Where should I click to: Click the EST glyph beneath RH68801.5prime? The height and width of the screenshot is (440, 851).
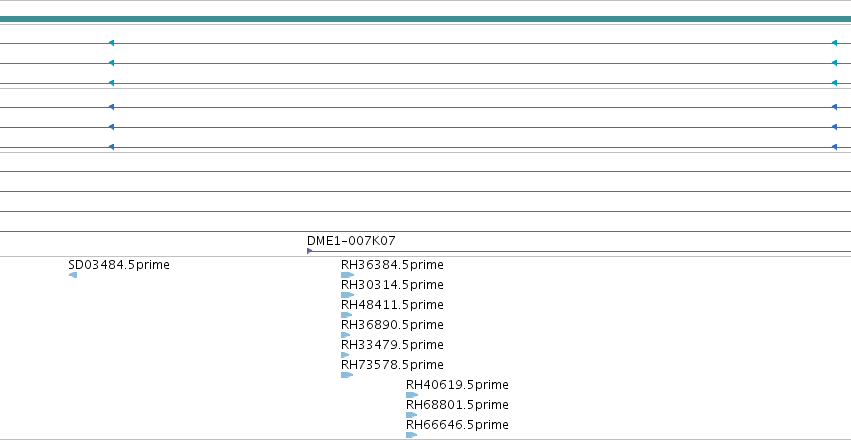(x=411, y=415)
